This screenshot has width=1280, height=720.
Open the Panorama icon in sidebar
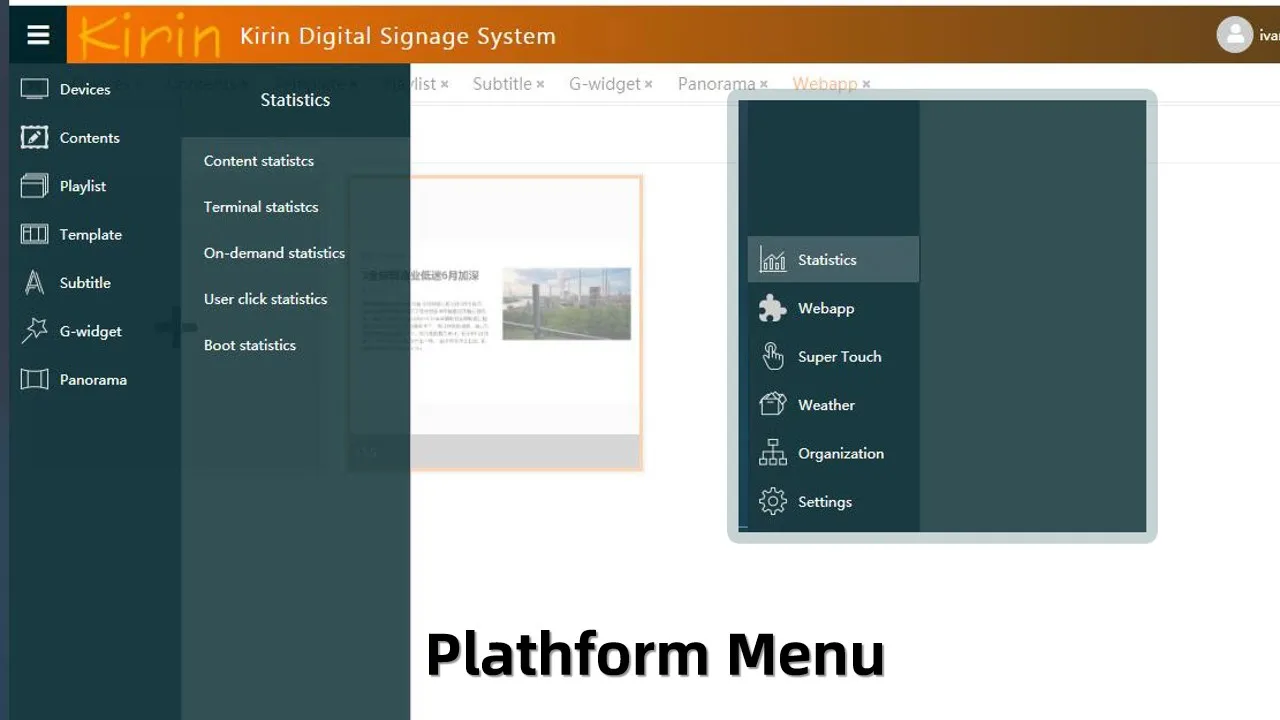coord(35,380)
